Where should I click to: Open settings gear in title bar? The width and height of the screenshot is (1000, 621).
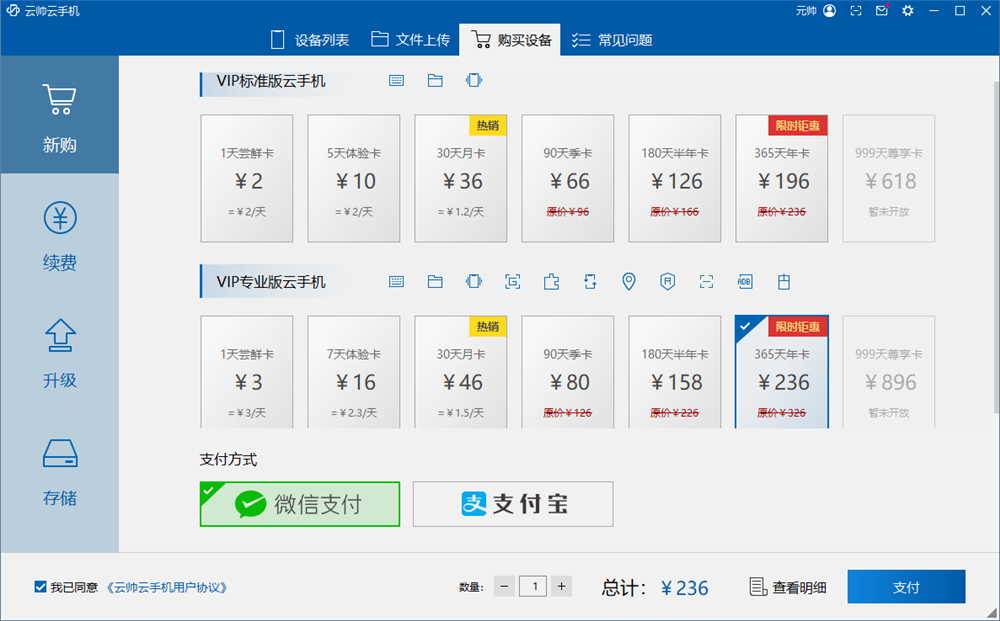(x=908, y=11)
